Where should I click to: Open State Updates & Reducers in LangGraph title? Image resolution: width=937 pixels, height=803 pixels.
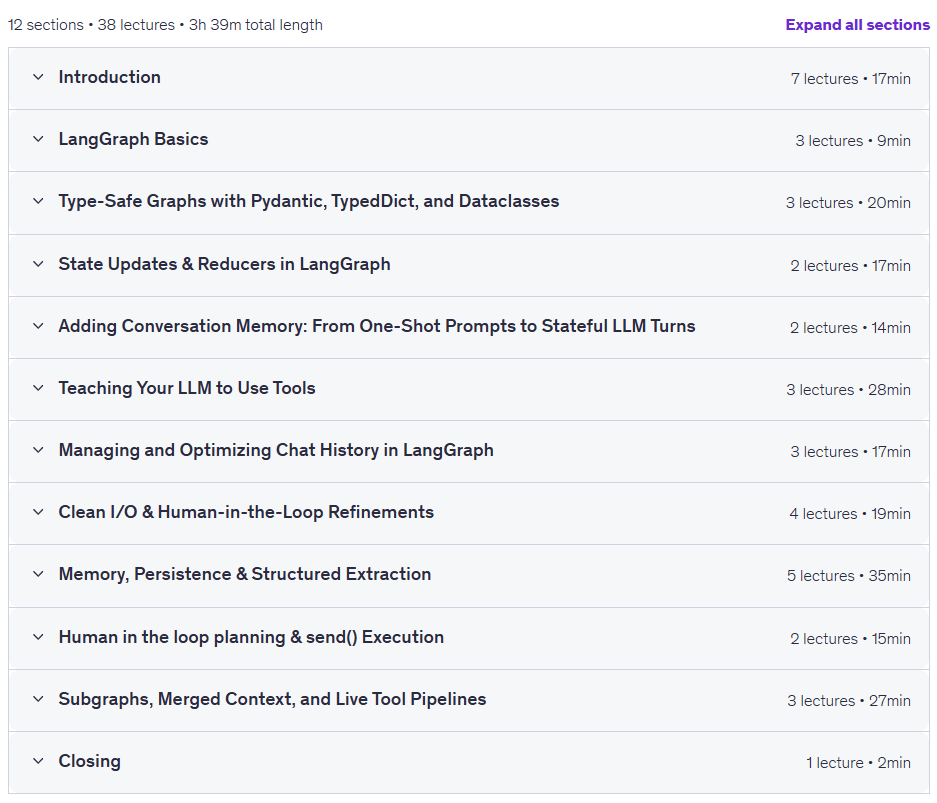224,264
